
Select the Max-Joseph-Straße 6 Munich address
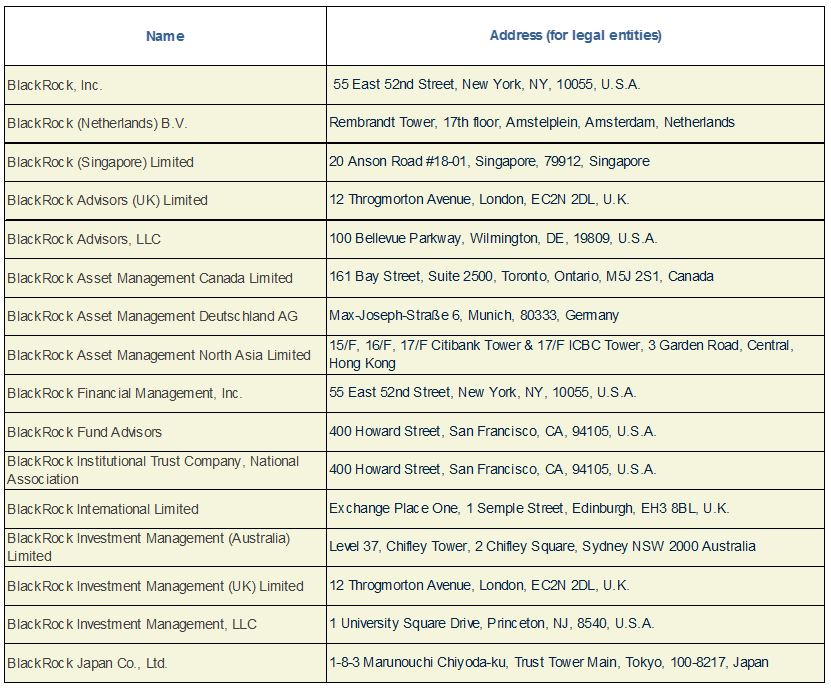(474, 315)
